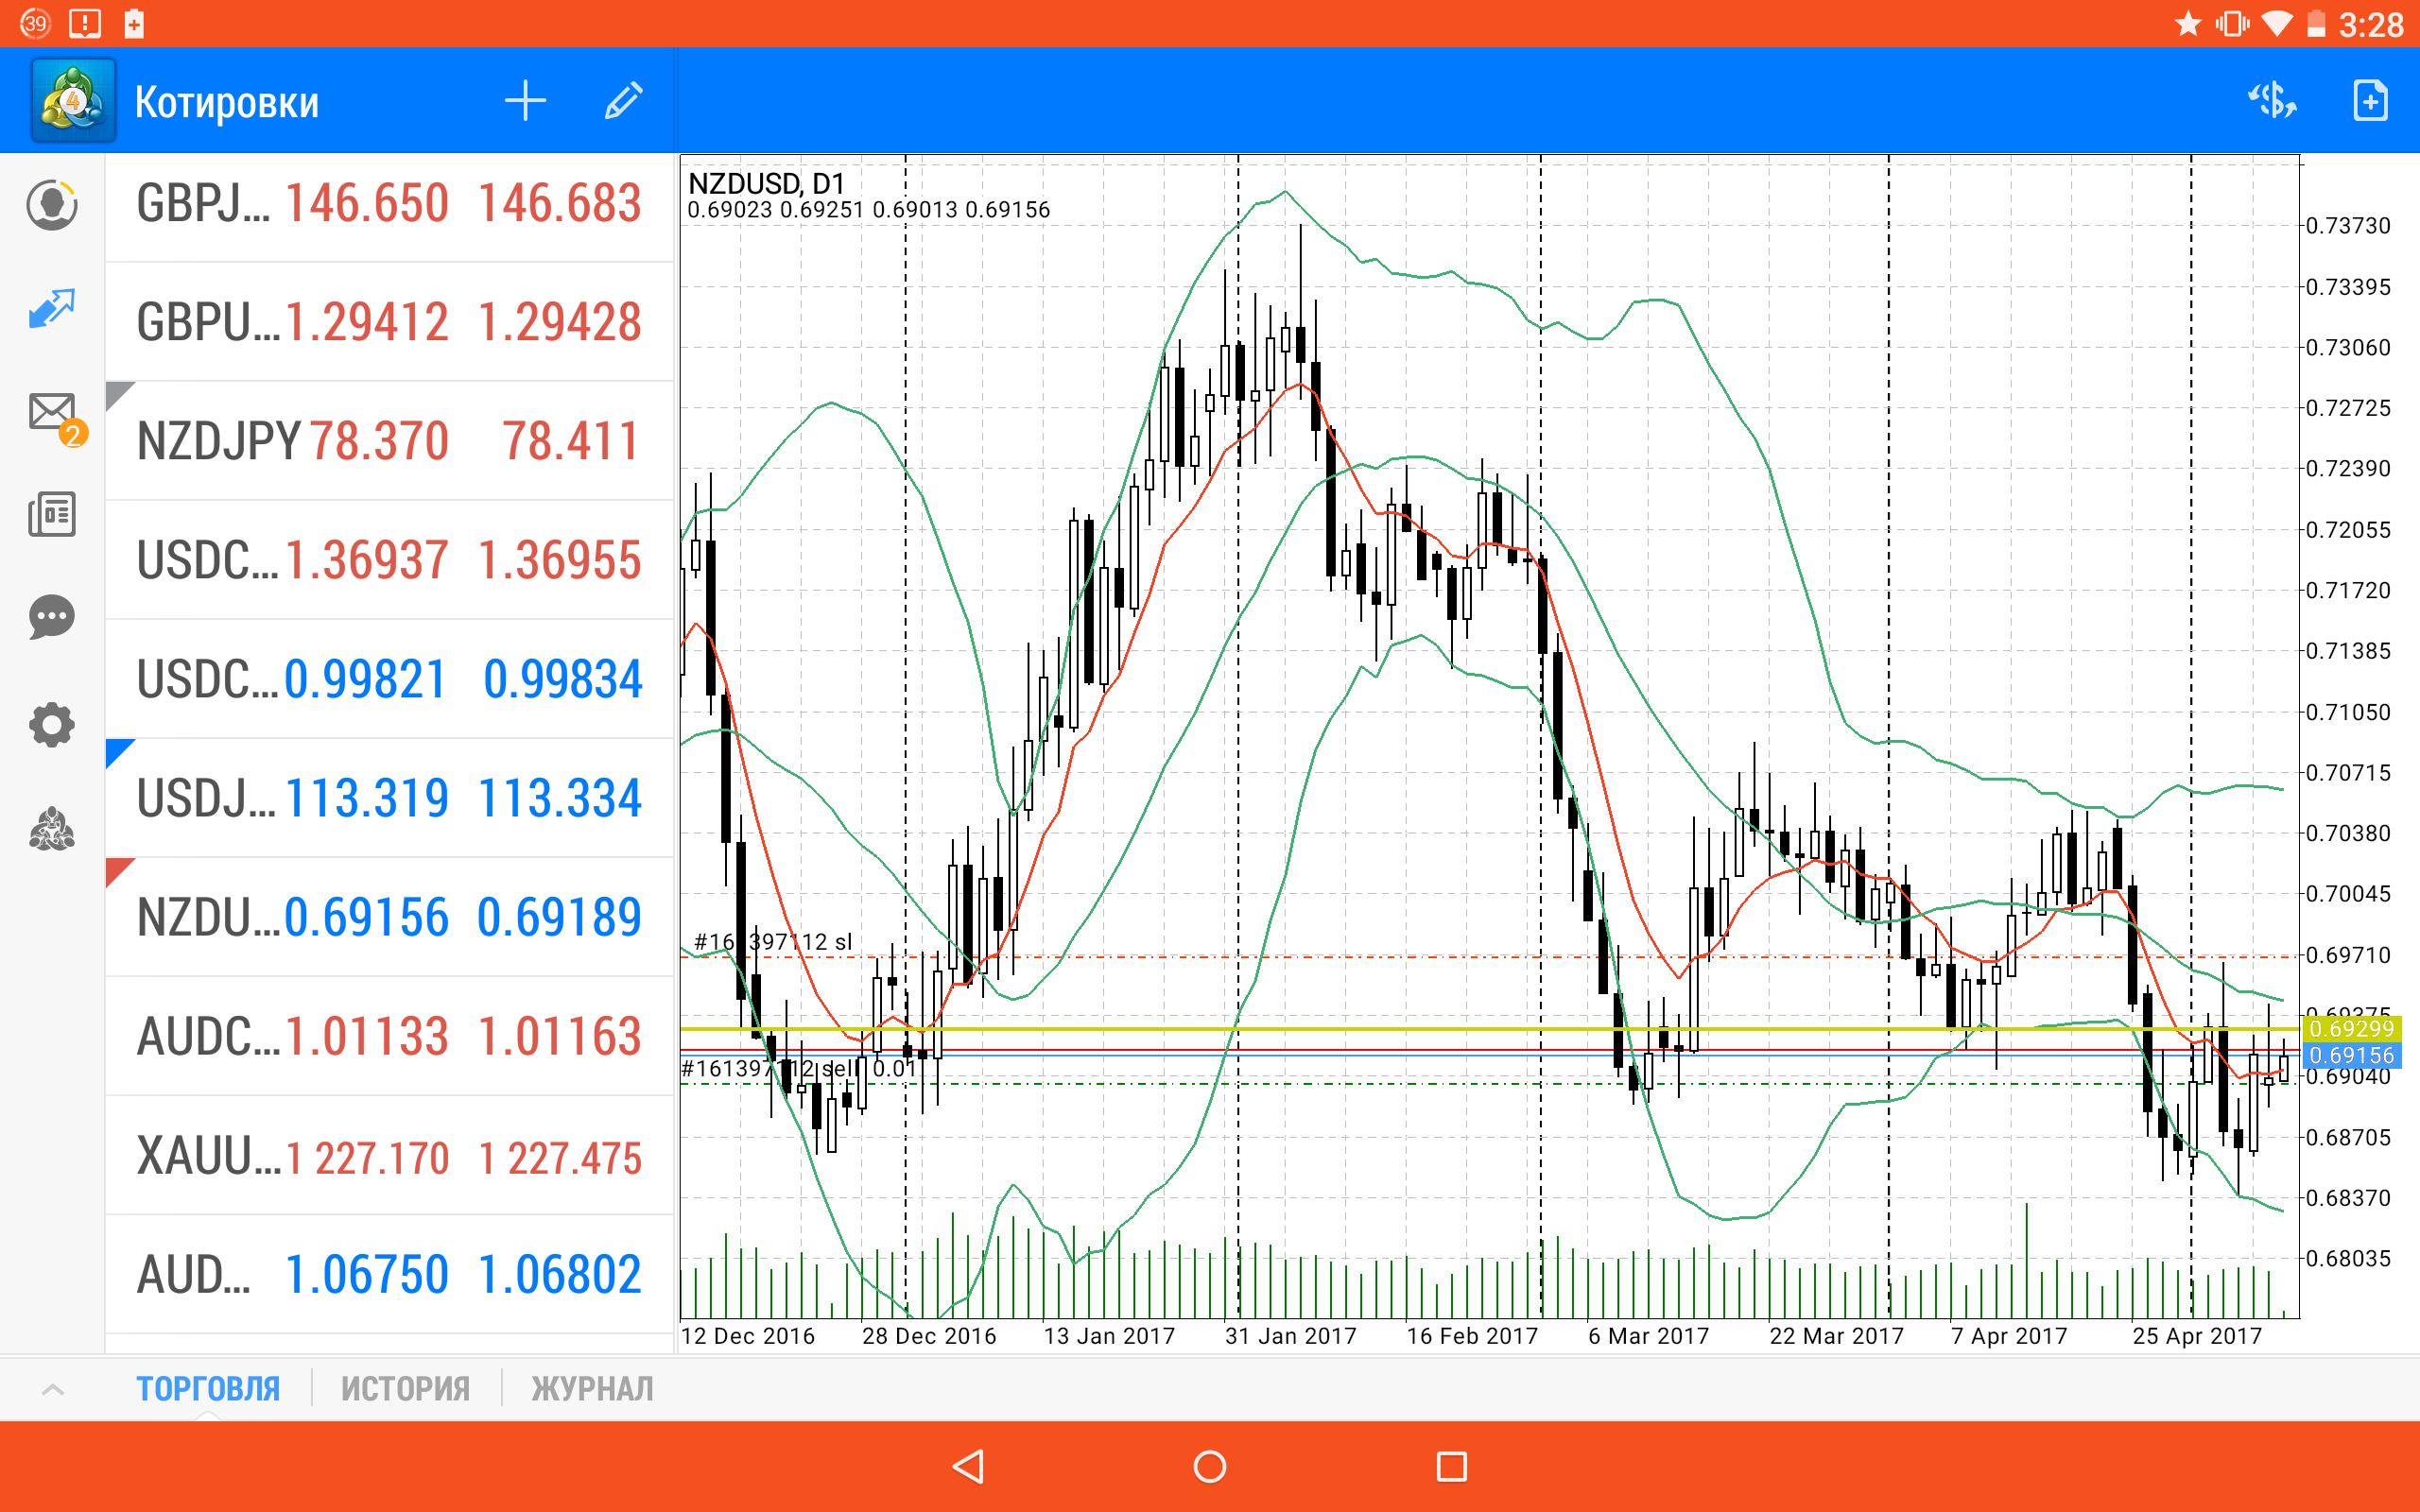Viewport: 2420px width, 1512px height.
Task: Tap the NZDUSD, D1 chart title
Action: (766, 183)
